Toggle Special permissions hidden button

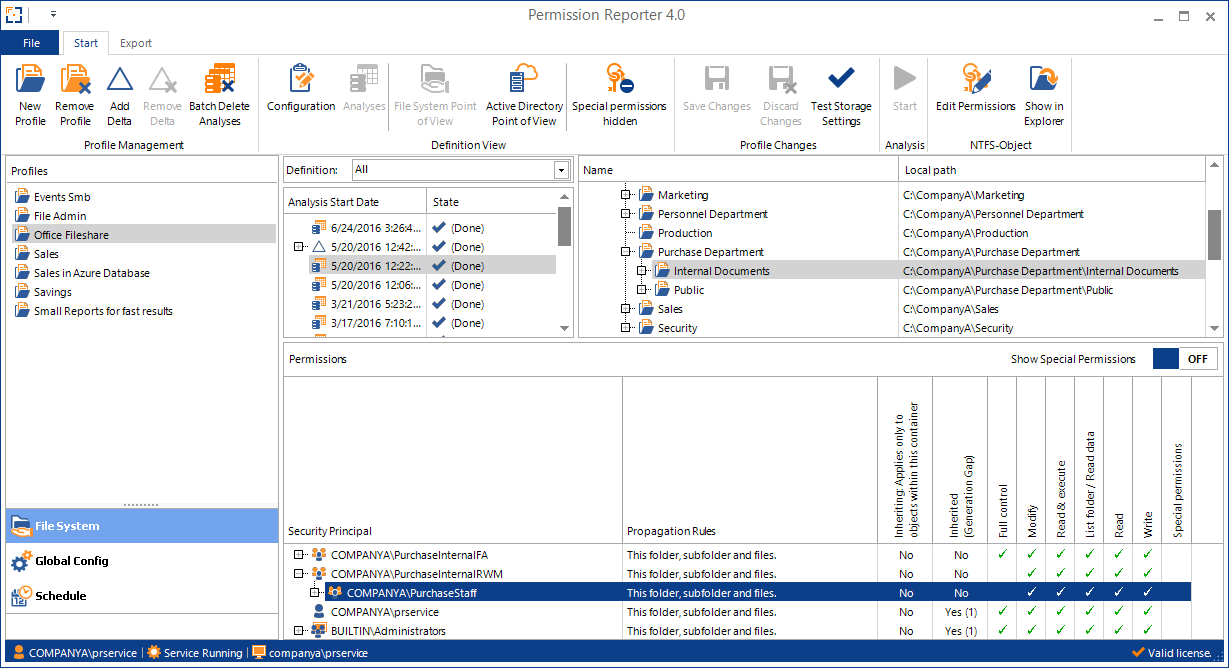click(619, 80)
